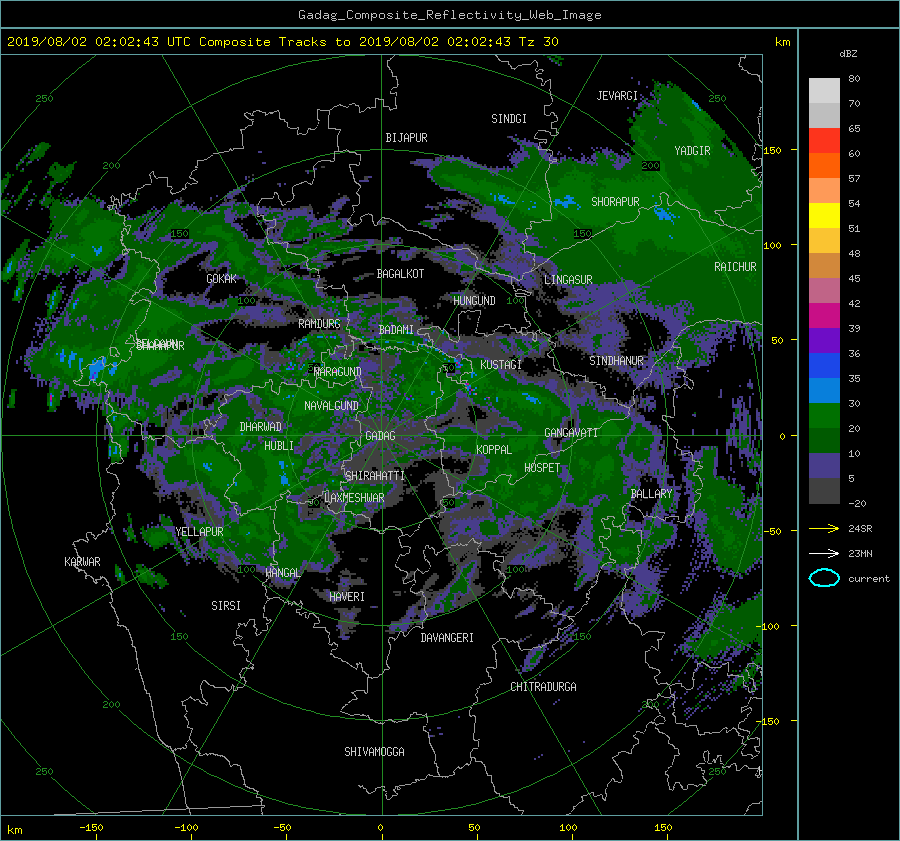This screenshot has height=841, width=900.
Task: Click the KOPPAL city label
Action: coord(494,450)
